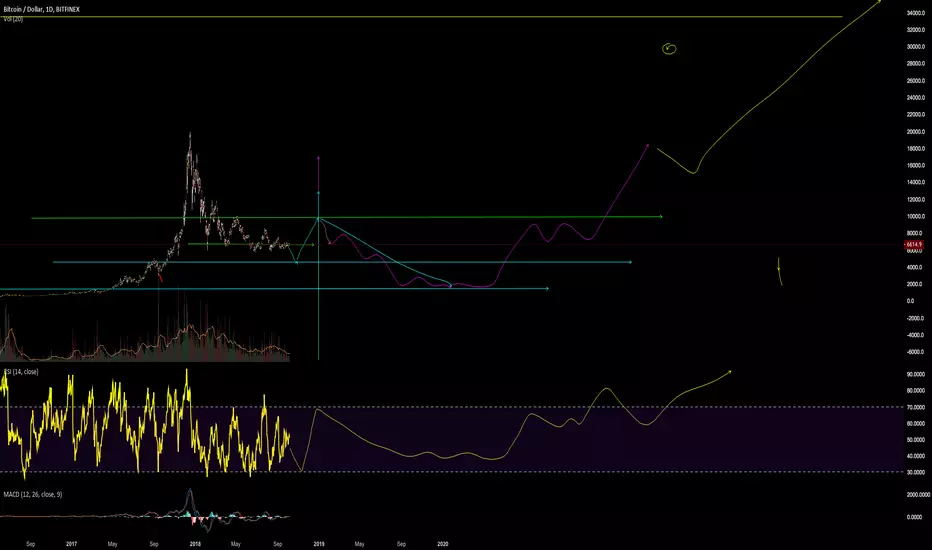
Task: Click the 8000.0 price axis label
Action: point(914,234)
